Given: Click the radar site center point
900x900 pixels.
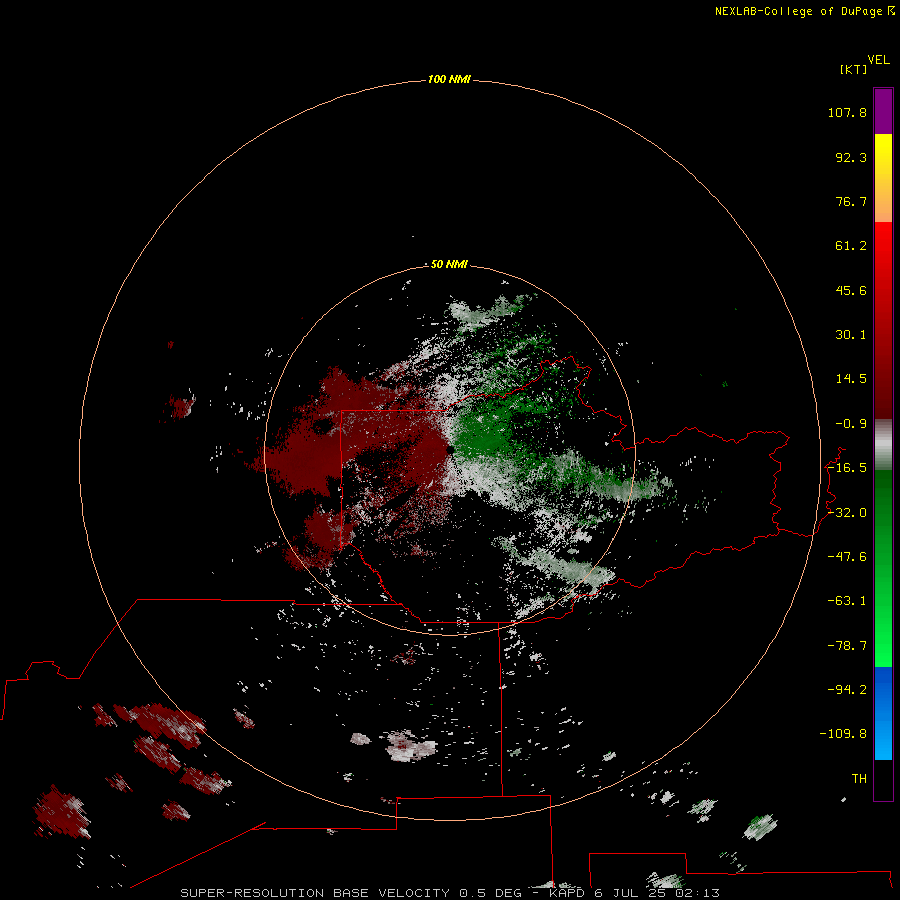Looking at the screenshot, I should [449, 450].
